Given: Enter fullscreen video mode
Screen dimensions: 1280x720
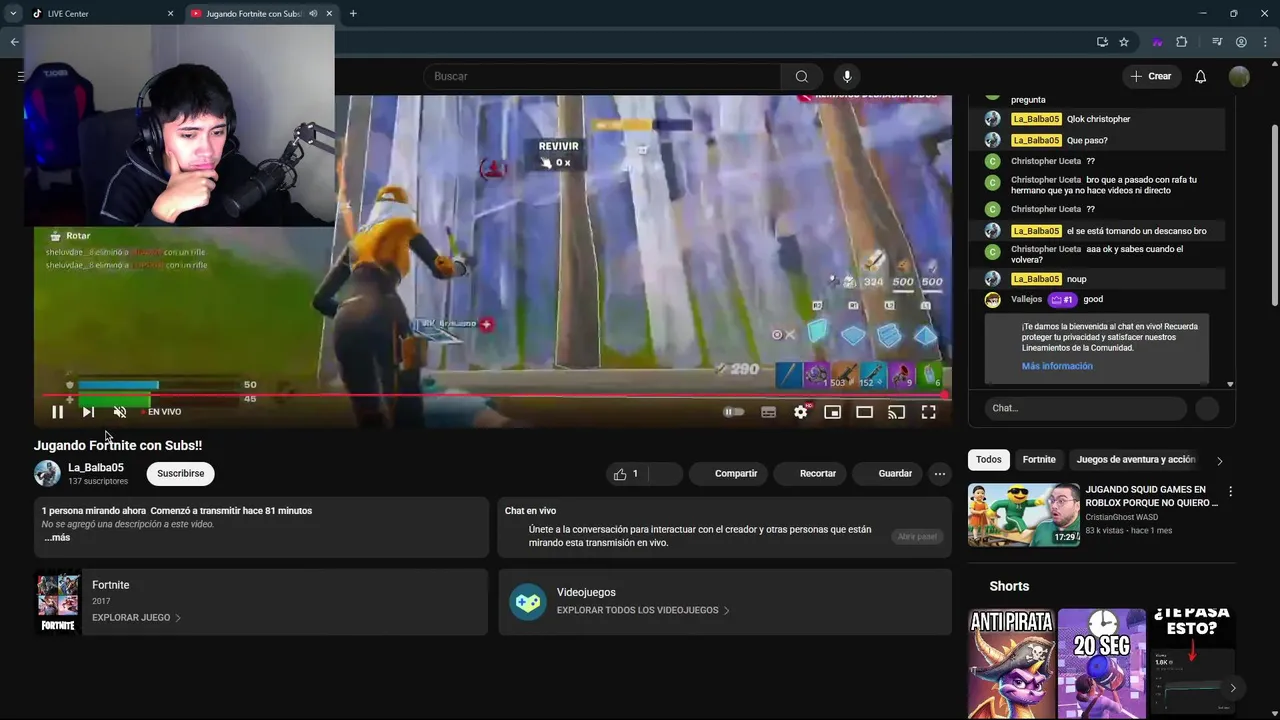Looking at the screenshot, I should pos(928,412).
